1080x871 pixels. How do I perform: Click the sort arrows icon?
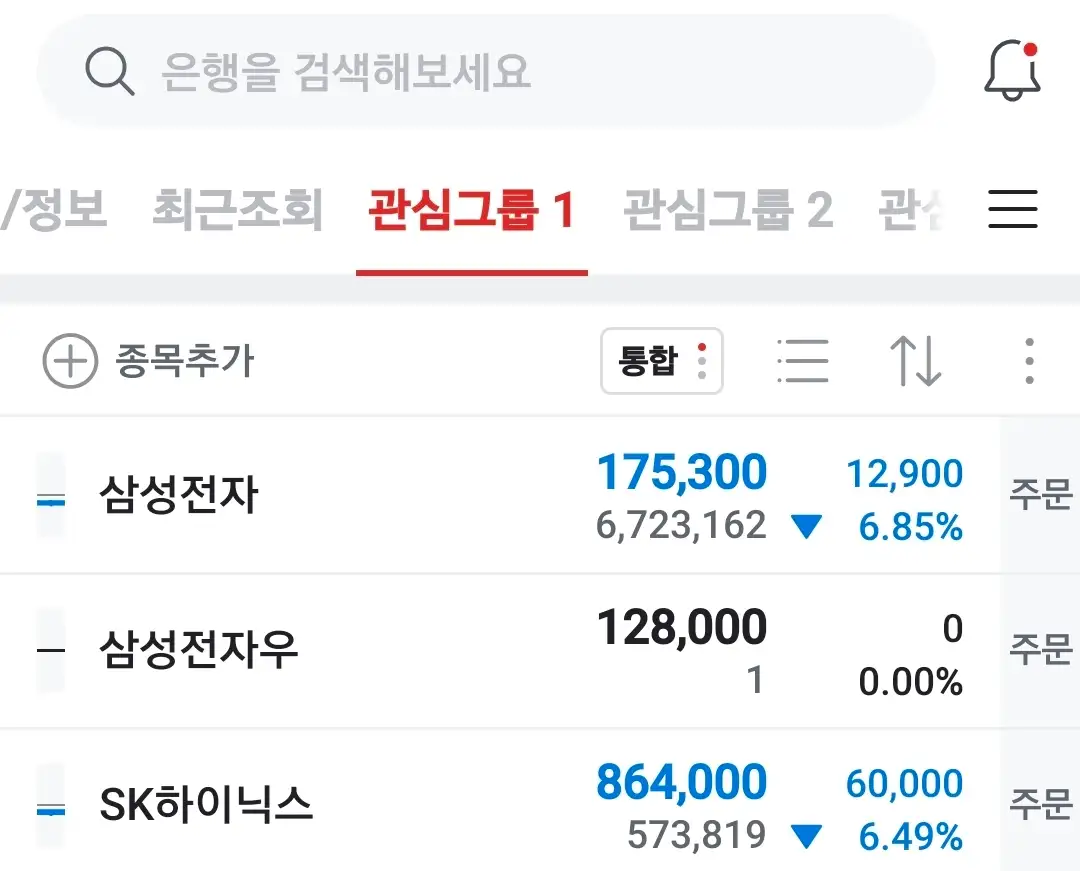coord(915,362)
